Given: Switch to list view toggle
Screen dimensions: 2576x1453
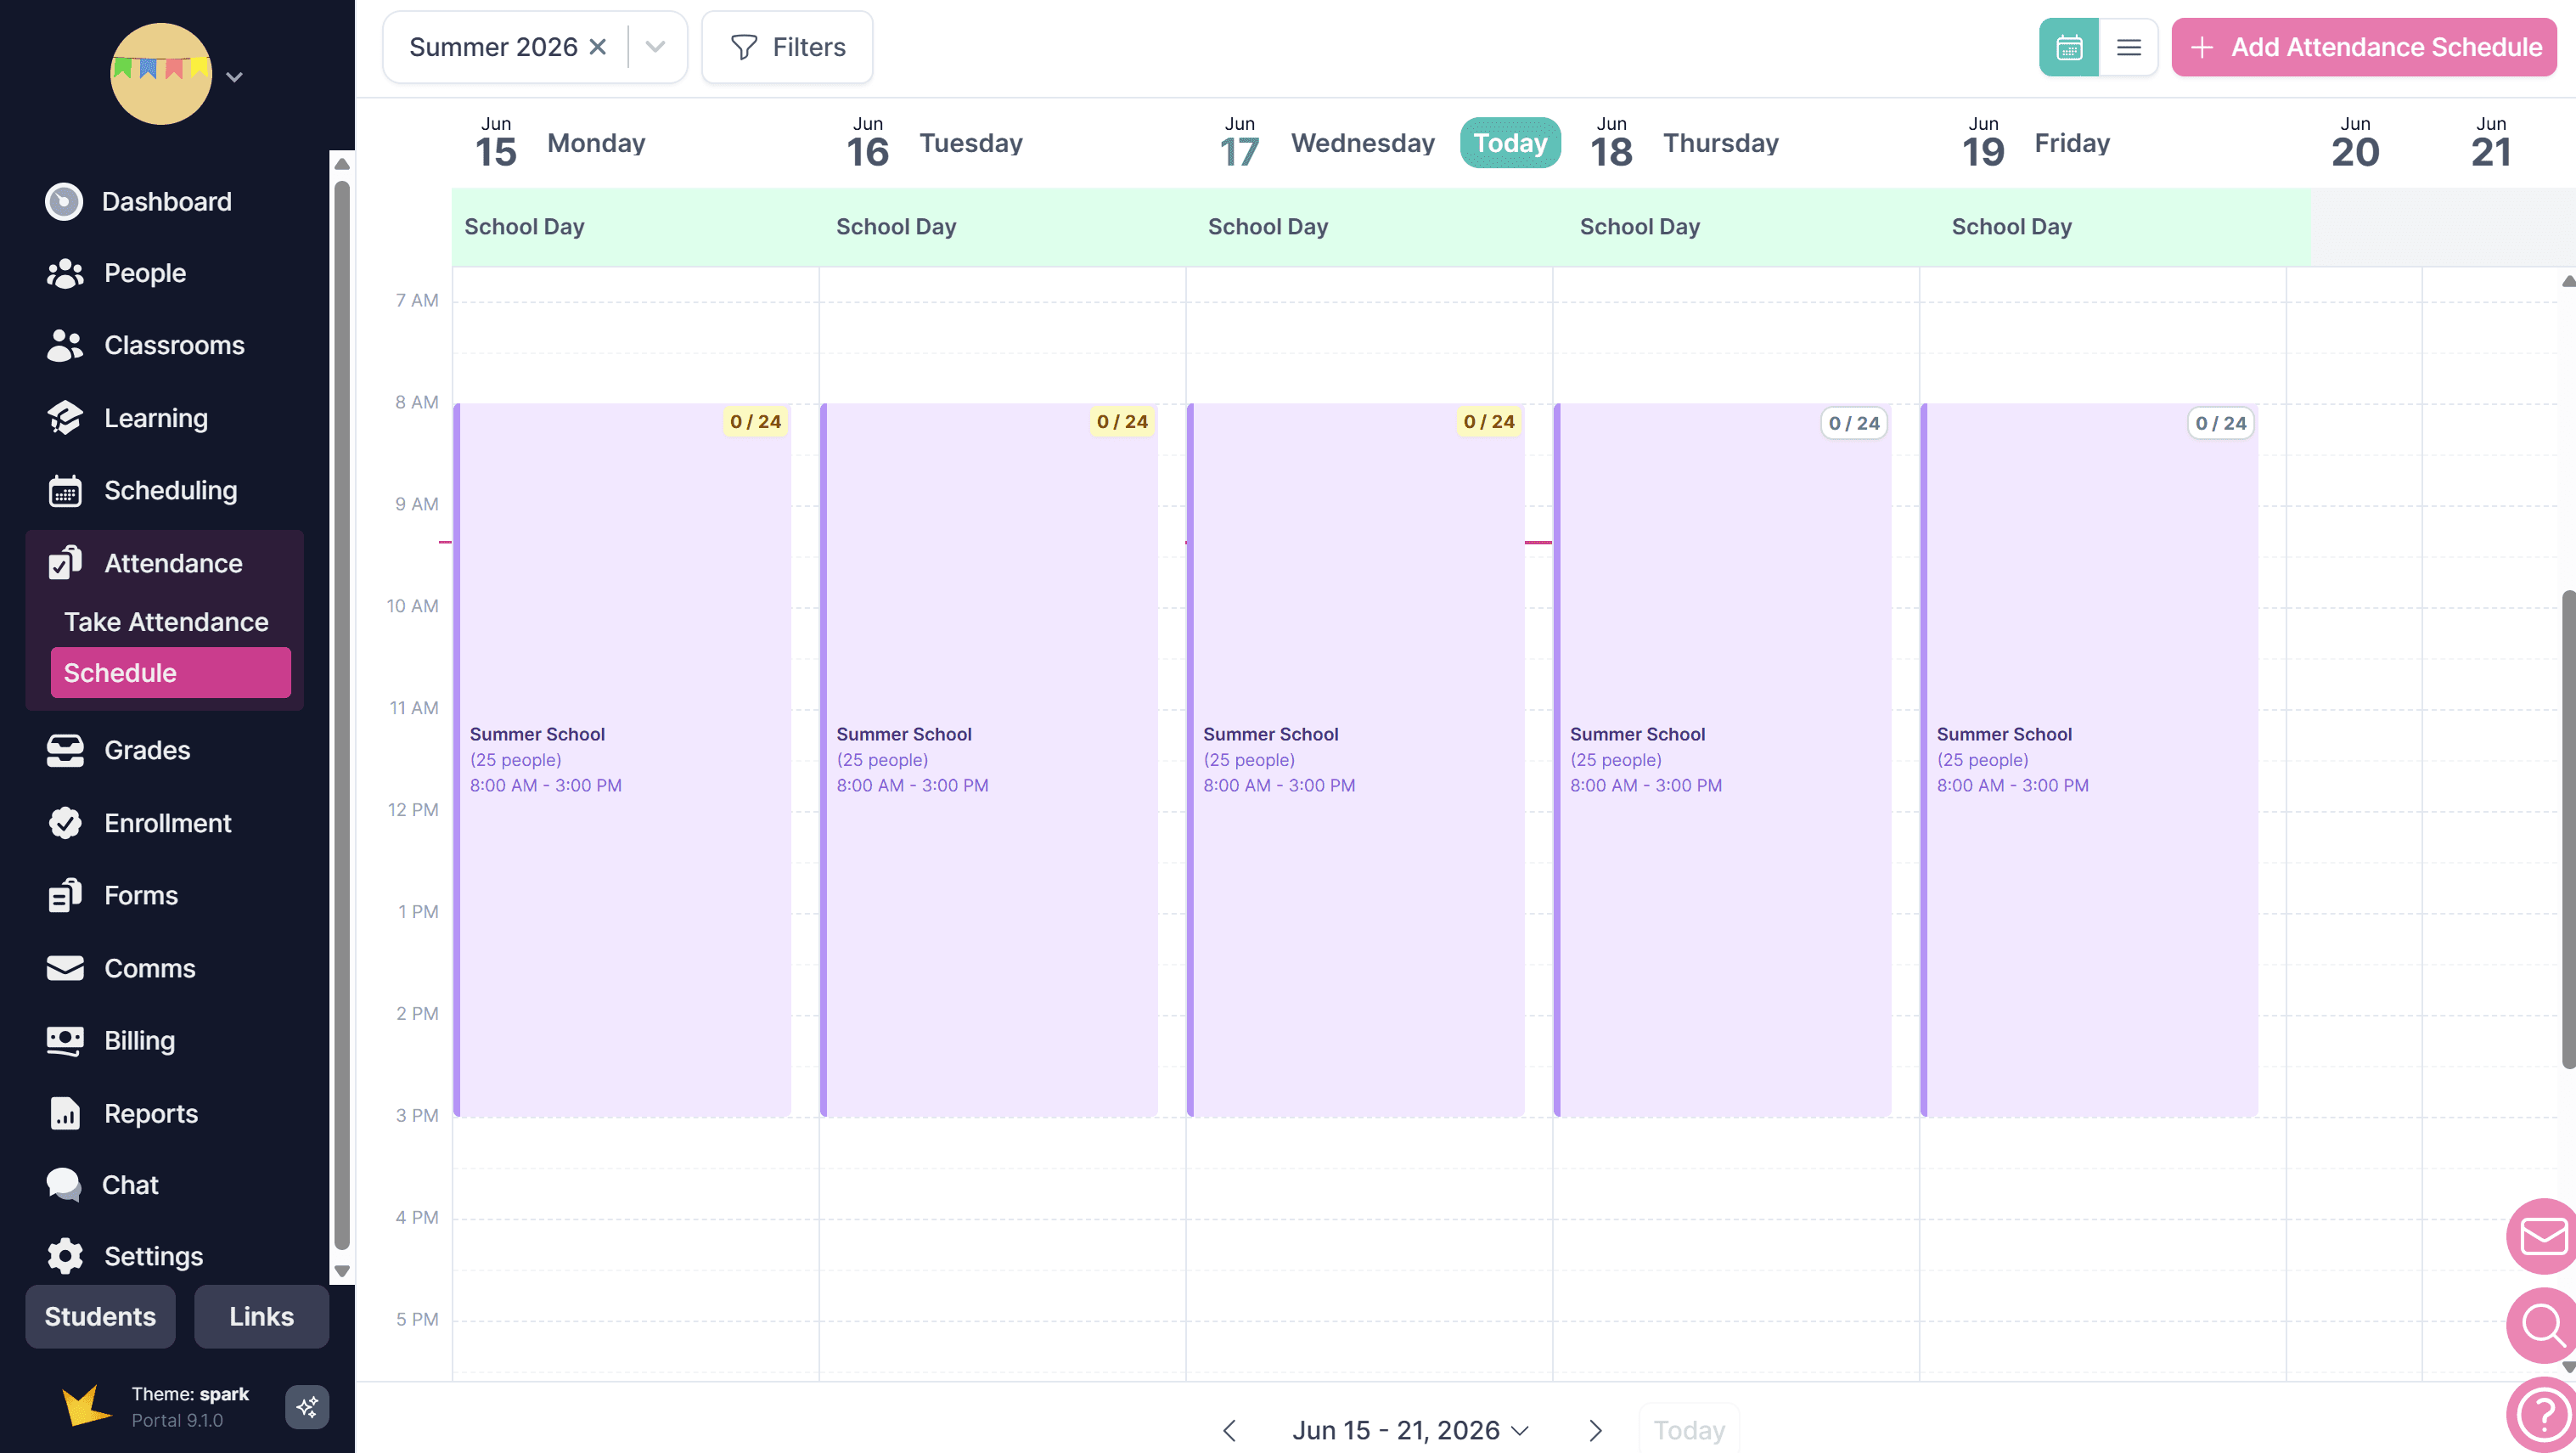Looking at the screenshot, I should (x=2128, y=47).
